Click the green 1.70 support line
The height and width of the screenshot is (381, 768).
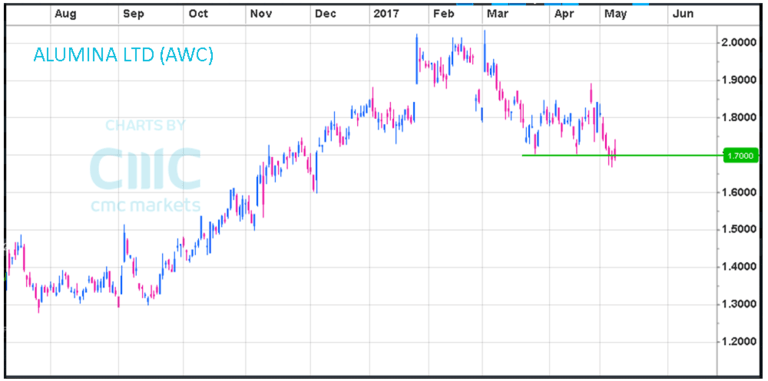point(623,156)
